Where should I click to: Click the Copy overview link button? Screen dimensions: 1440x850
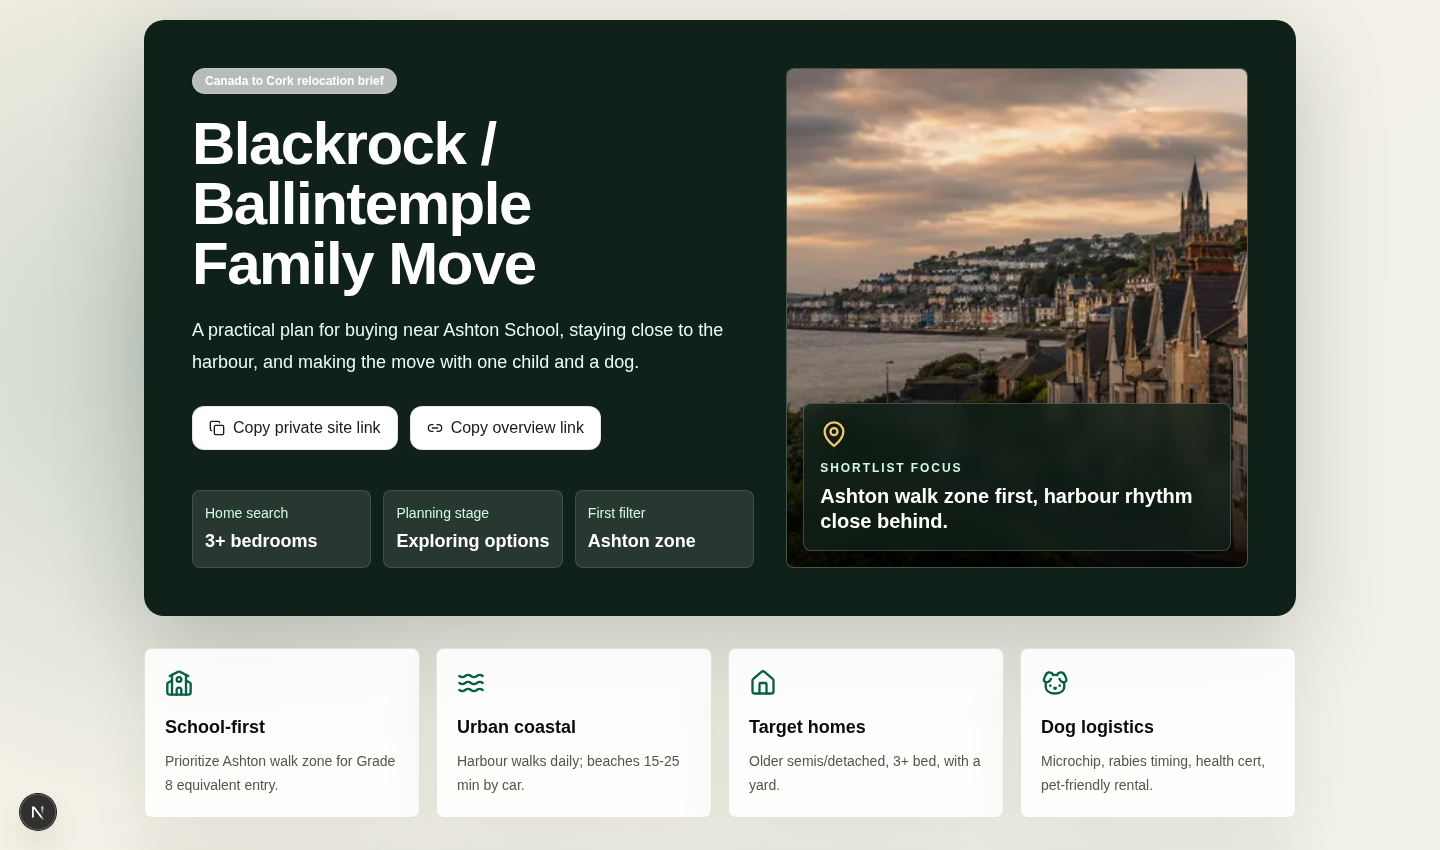(505, 428)
